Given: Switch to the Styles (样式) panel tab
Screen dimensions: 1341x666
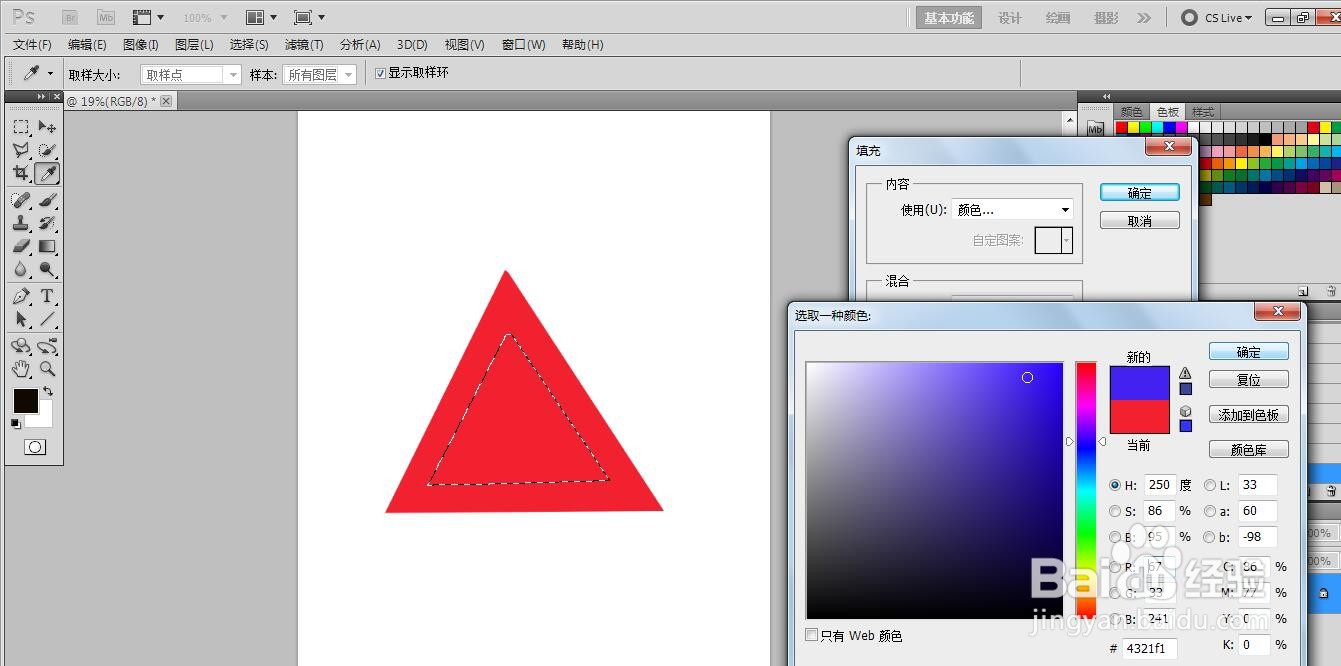Looking at the screenshot, I should (x=1203, y=112).
